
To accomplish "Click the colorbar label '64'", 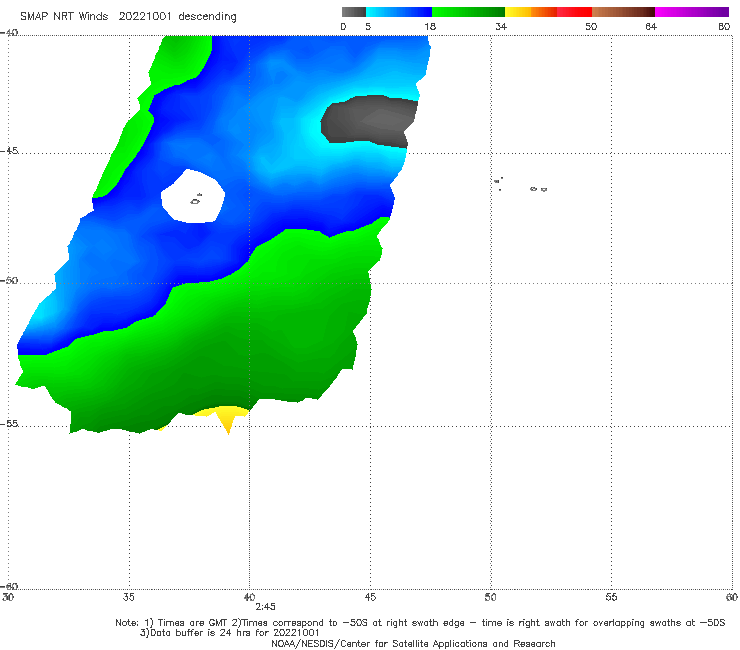I will coord(651,26).
